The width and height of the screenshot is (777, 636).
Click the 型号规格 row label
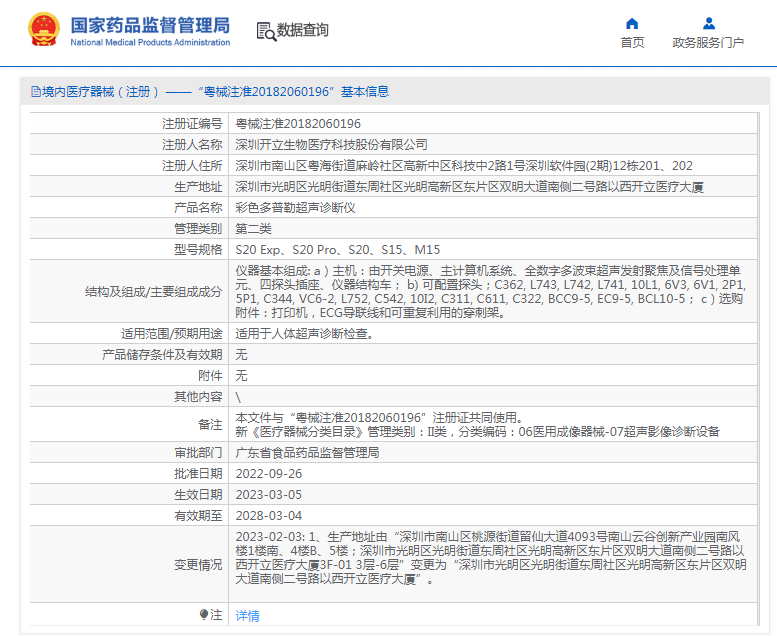point(198,250)
